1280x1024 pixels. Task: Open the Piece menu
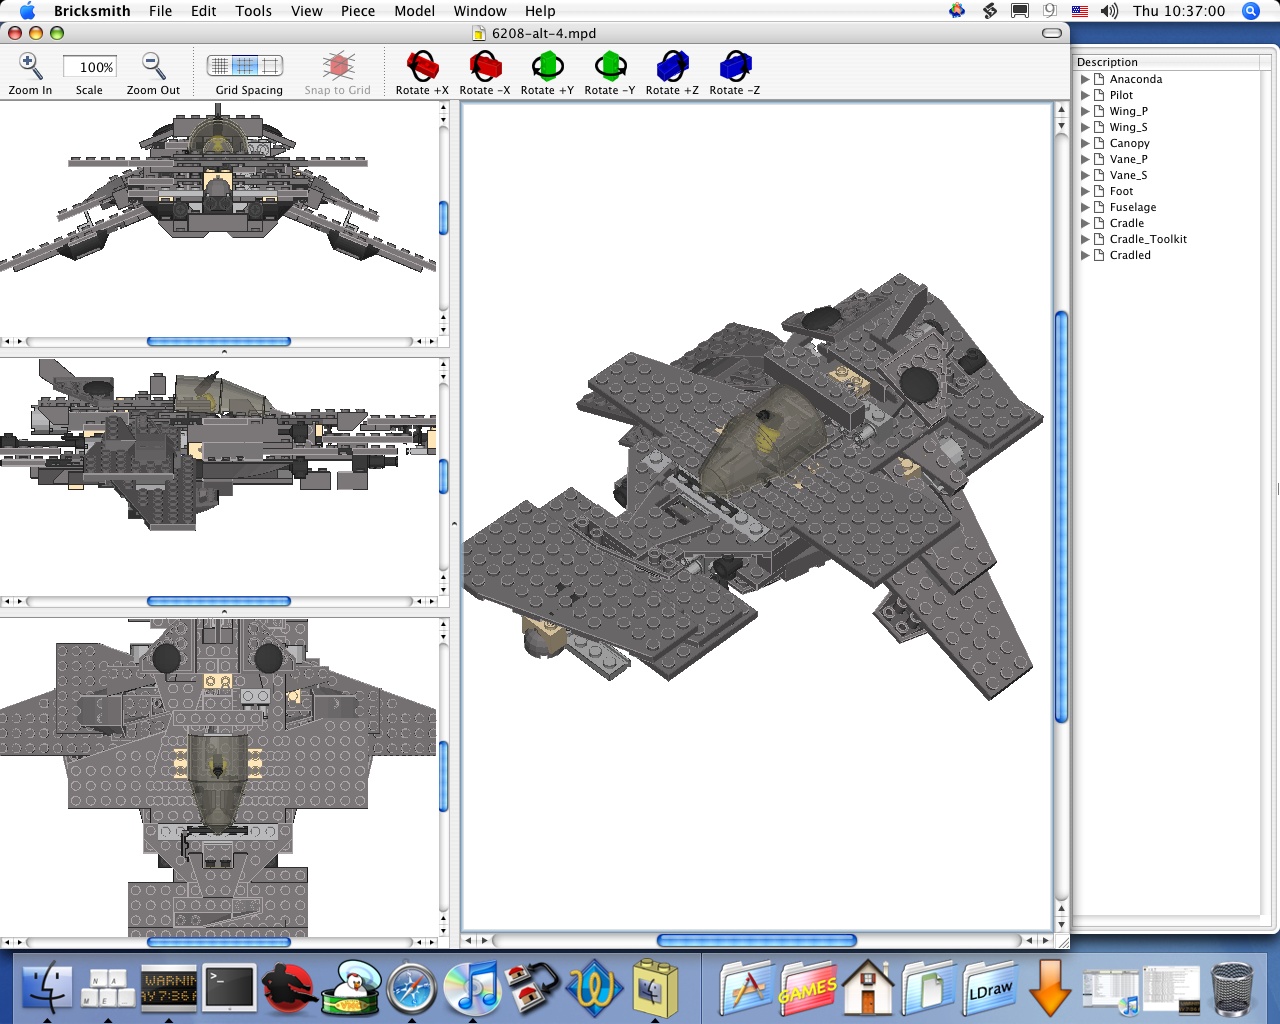pos(357,11)
